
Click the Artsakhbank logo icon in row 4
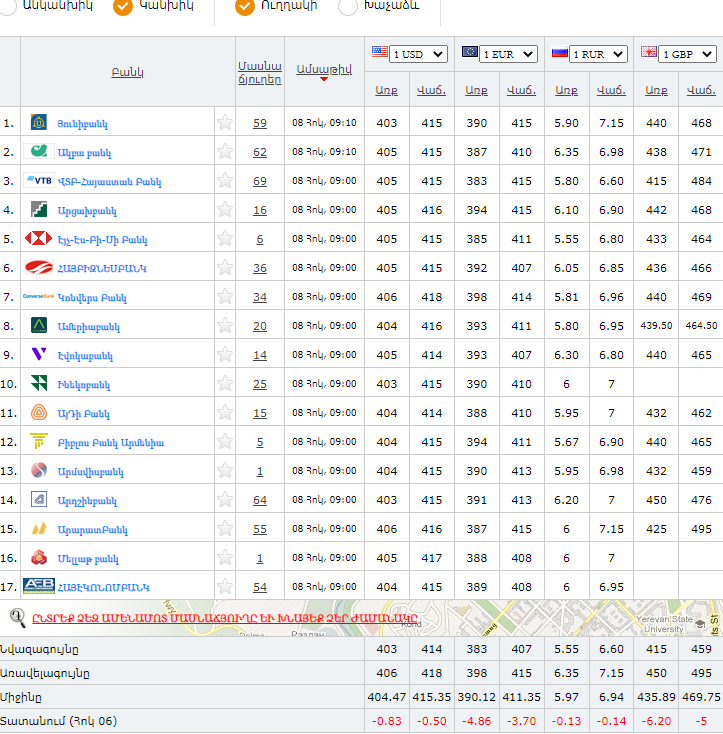39,209
